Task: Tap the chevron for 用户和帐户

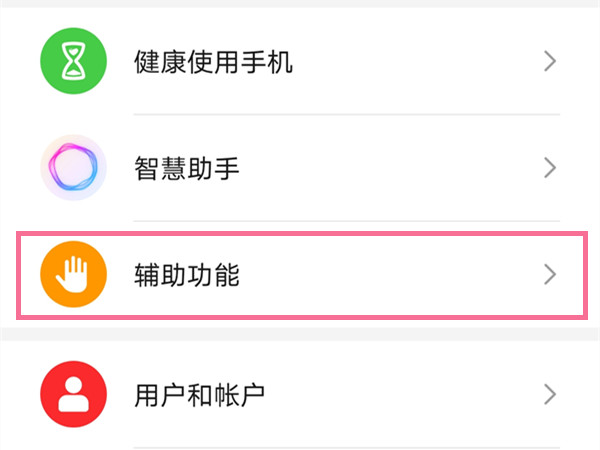Action: tap(549, 394)
